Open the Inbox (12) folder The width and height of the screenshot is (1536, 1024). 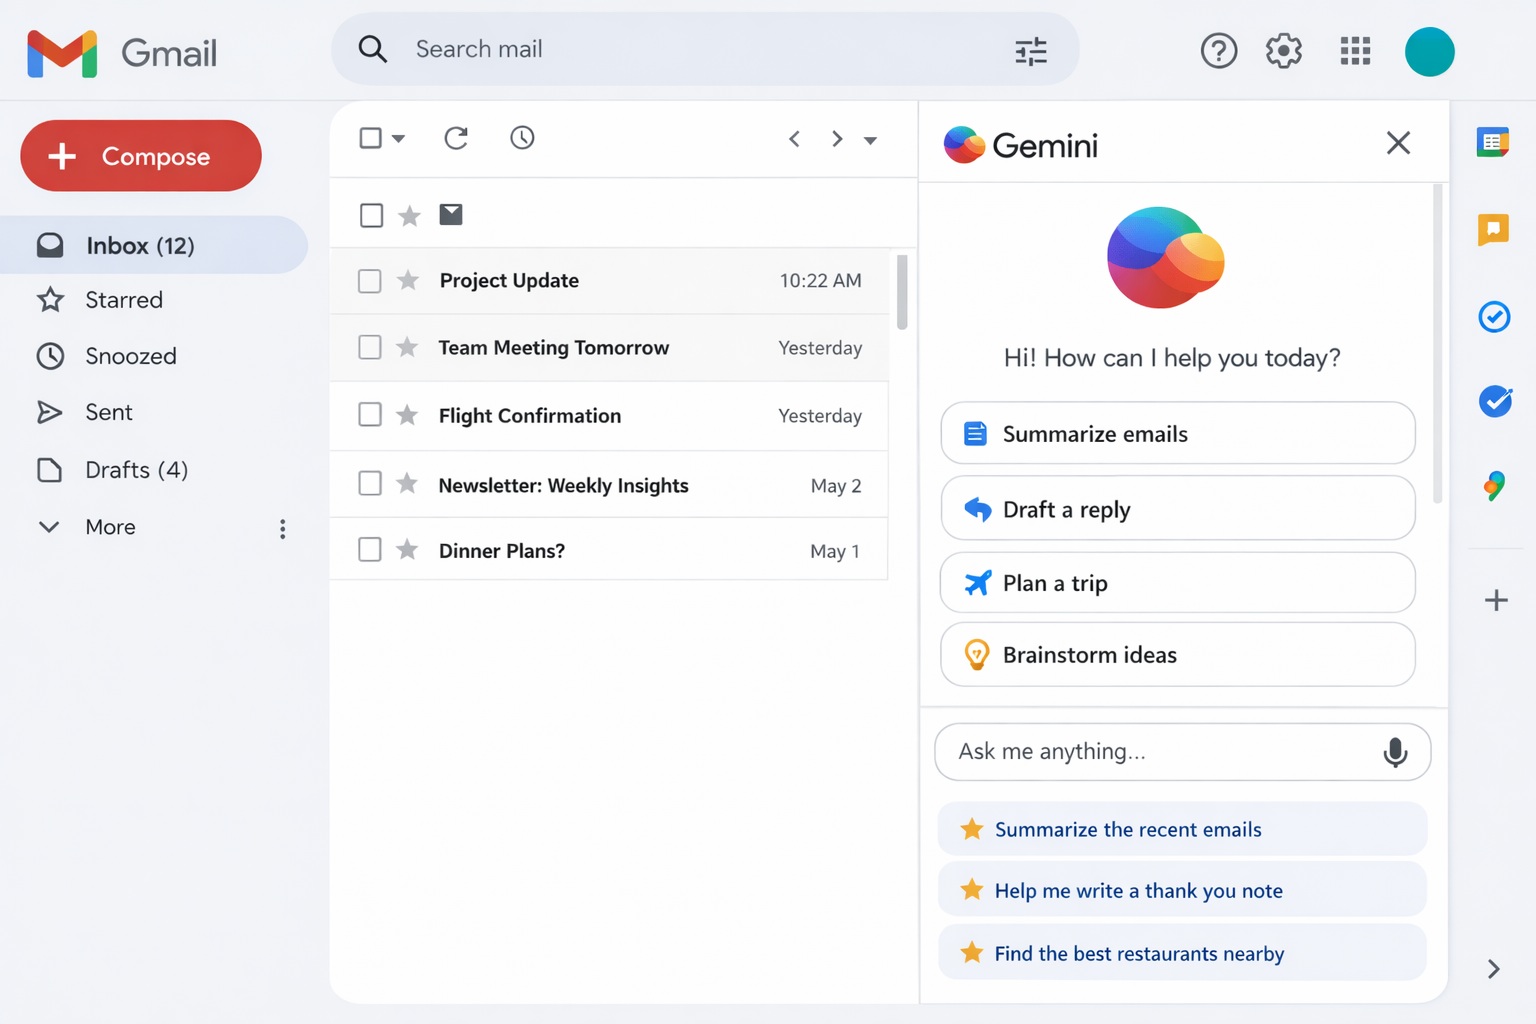pos(154,245)
